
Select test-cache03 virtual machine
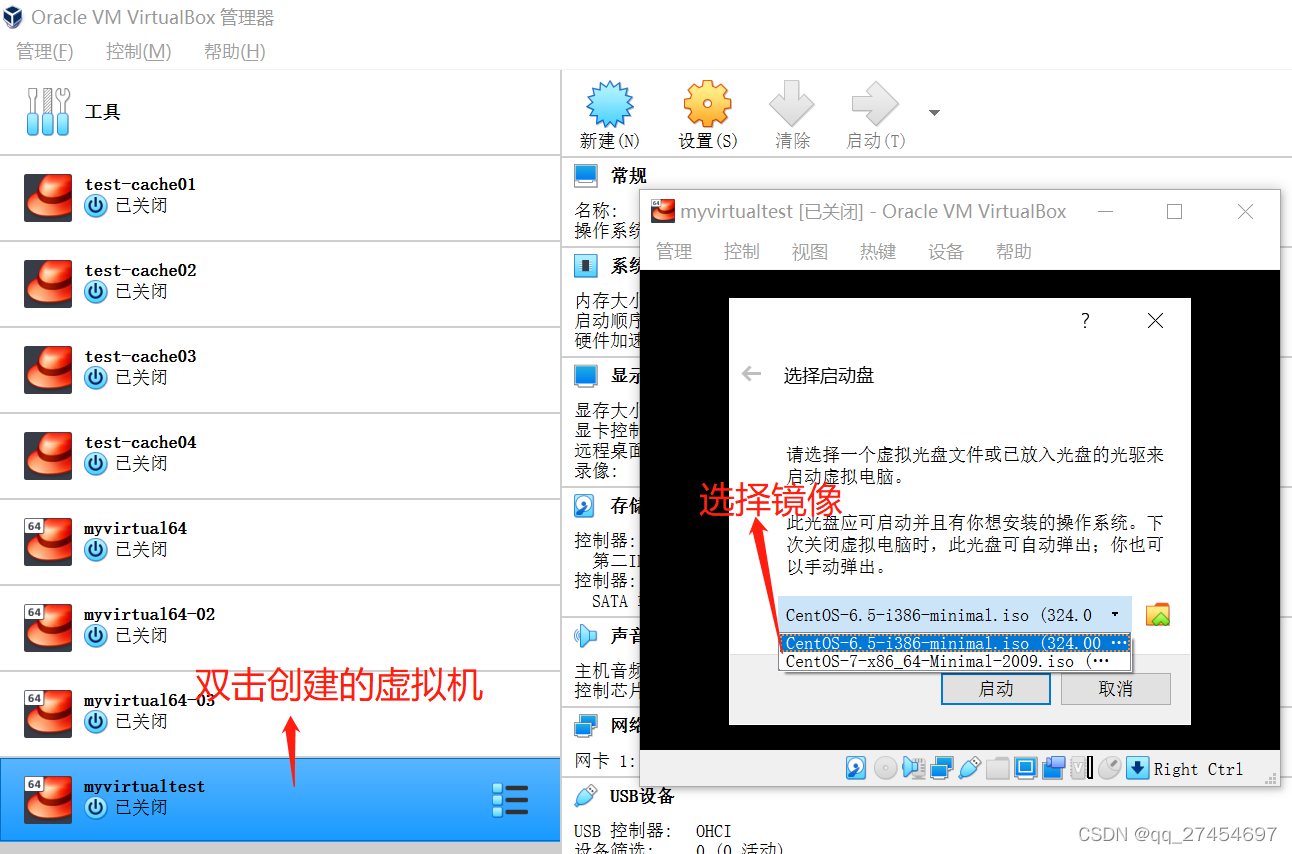[280, 370]
